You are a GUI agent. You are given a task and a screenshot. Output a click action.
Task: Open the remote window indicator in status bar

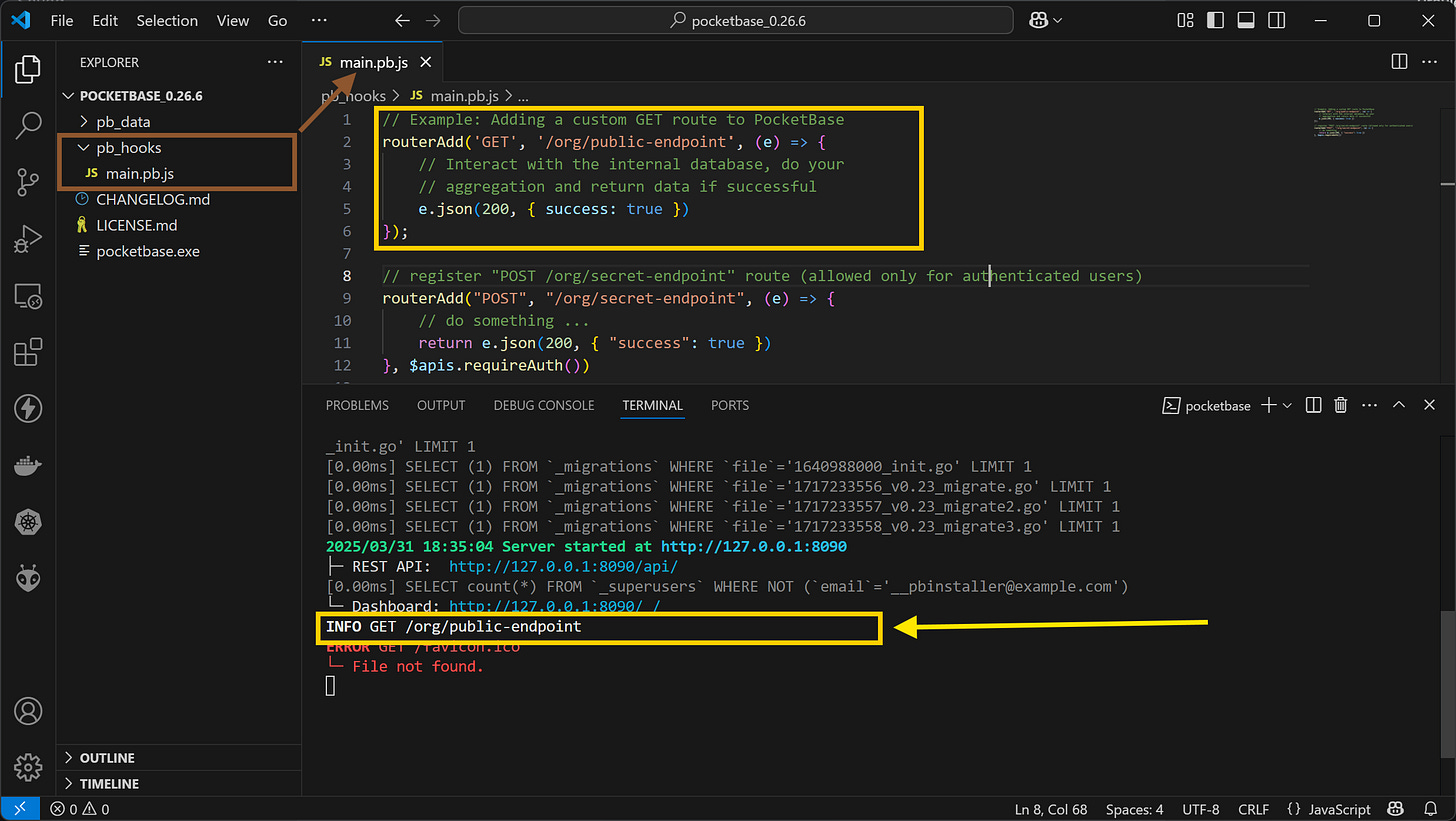click(x=19, y=809)
